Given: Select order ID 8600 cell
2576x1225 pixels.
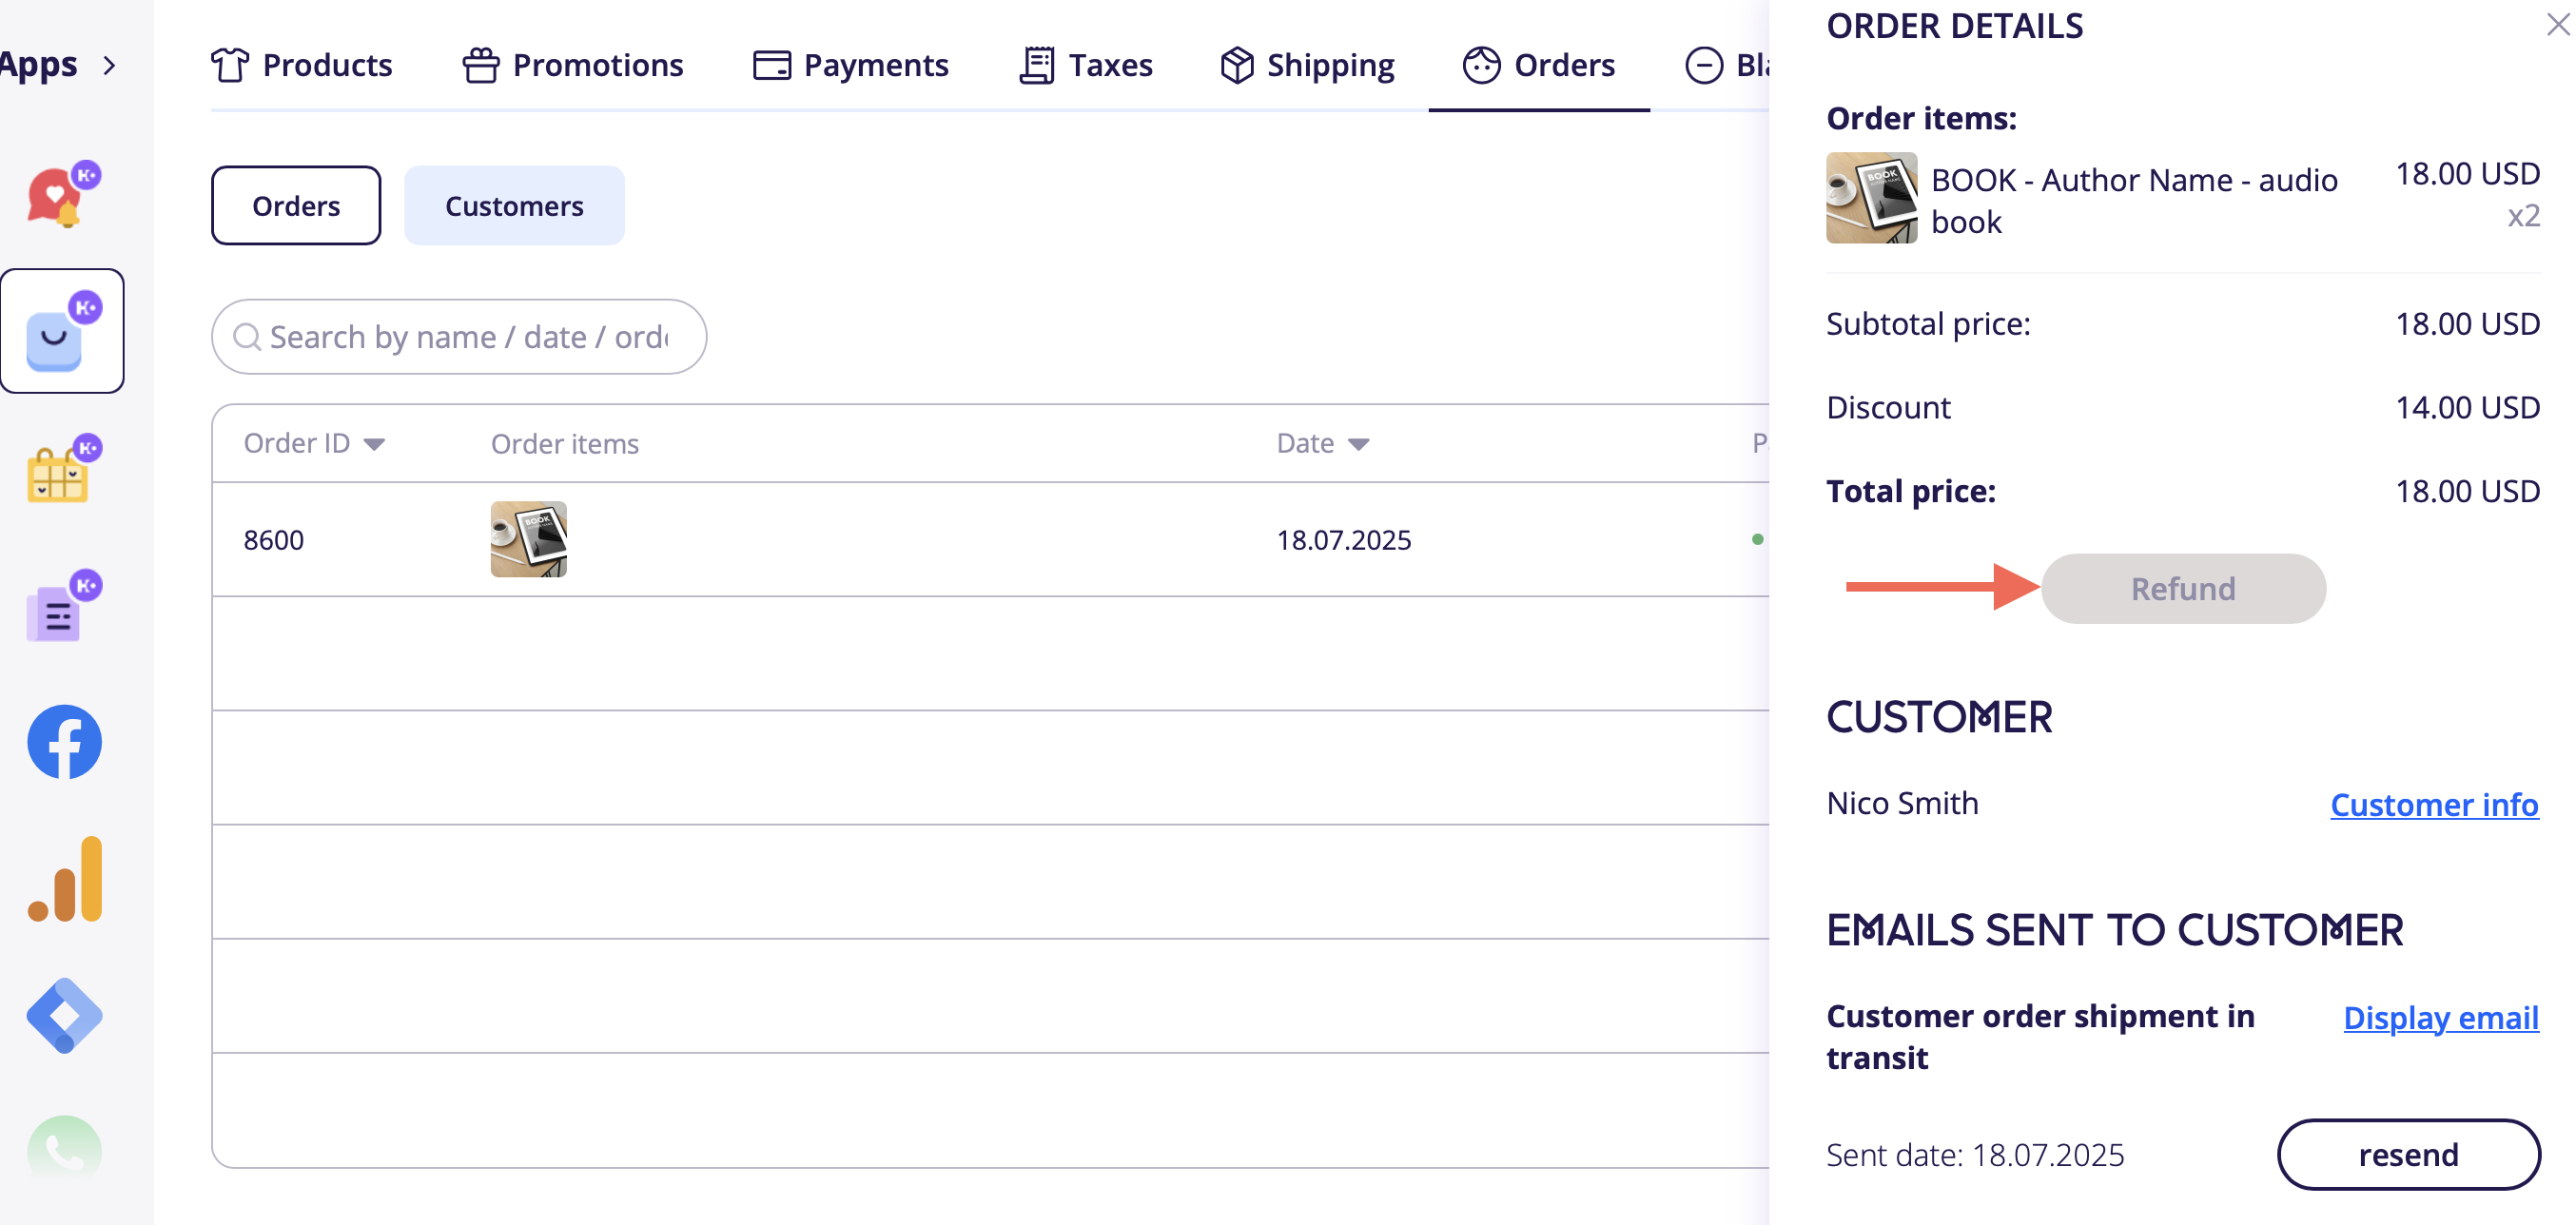Looking at the screenshot, I should click(x=273, y=540).
